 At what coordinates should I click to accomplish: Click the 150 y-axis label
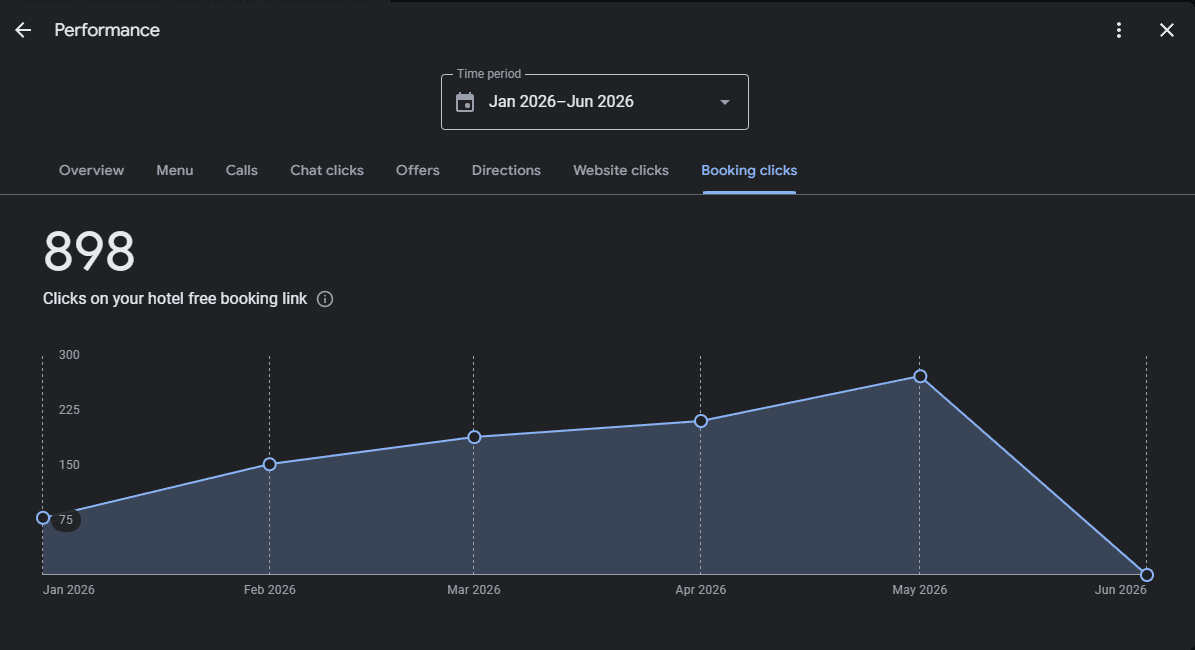tap(69, 465)
